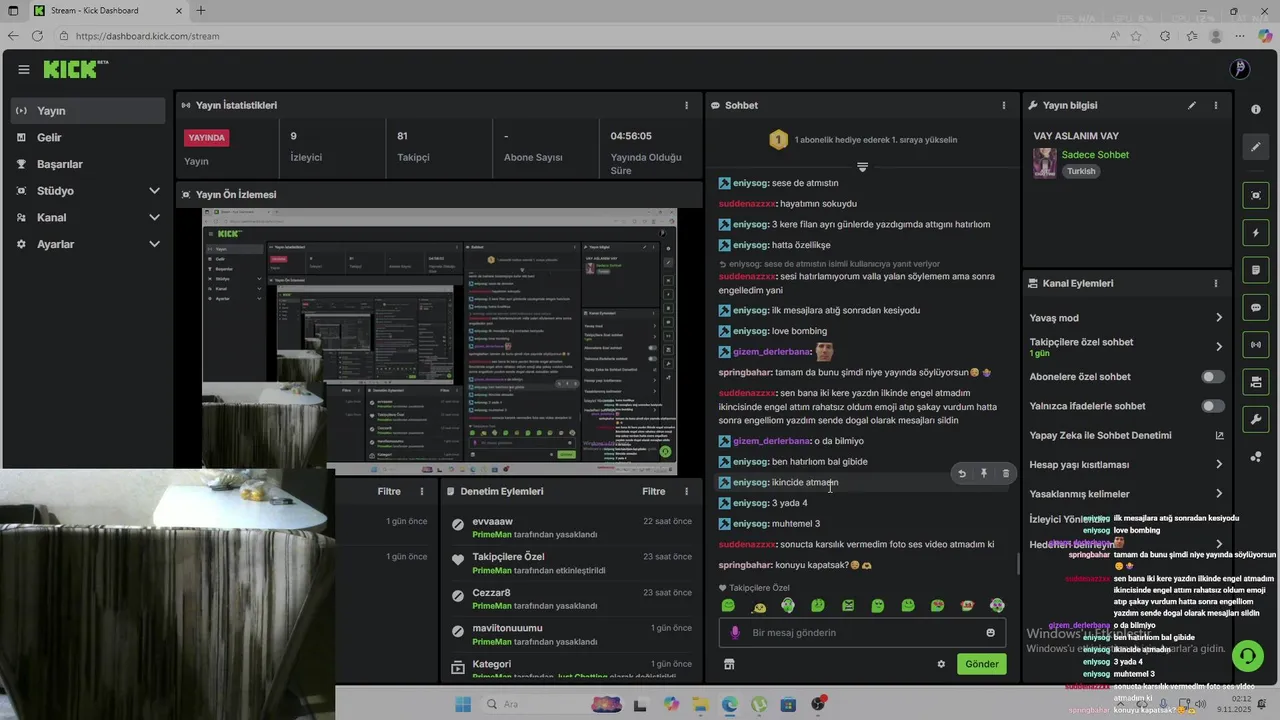Click the Sadece Sohbet category thumbnail
Viewport: 1280px width, 720px height.
(x=1045, y=163)
